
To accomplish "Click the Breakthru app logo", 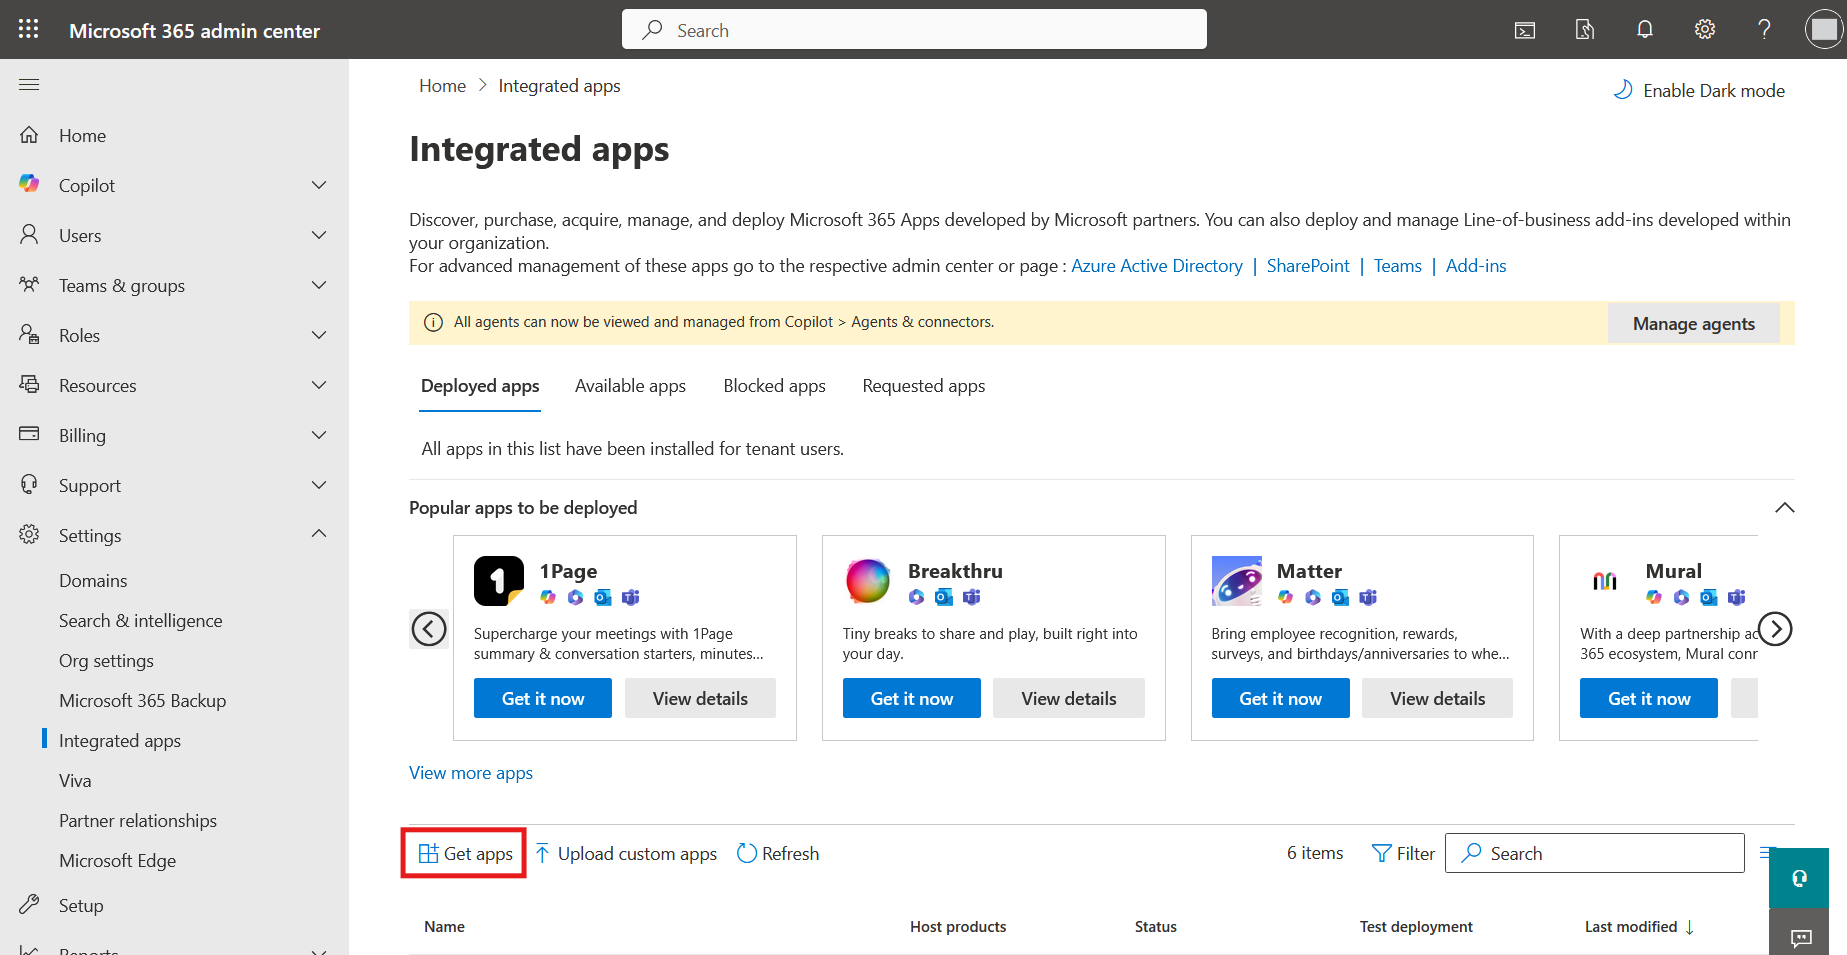I will 868,581.
